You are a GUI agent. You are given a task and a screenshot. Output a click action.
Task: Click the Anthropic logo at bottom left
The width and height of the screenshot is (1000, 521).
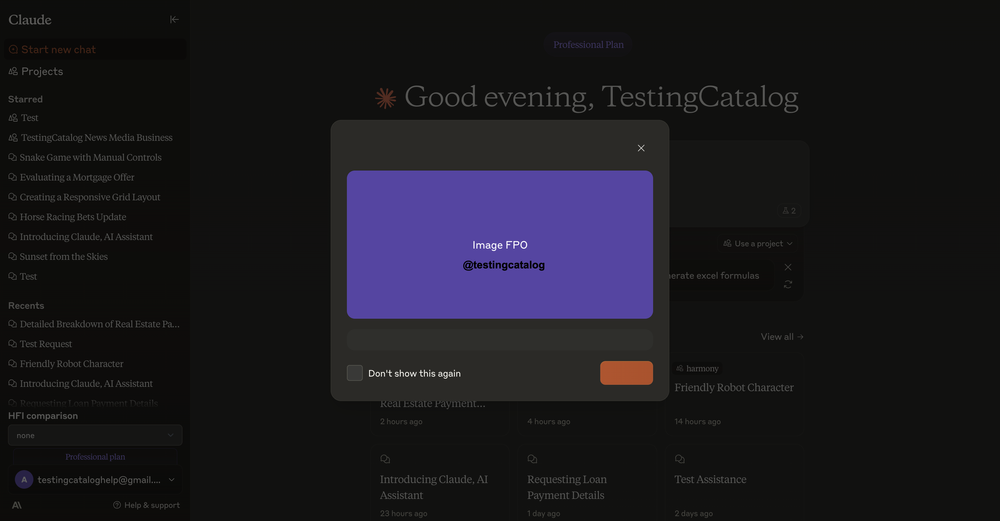tap(17, 505)
